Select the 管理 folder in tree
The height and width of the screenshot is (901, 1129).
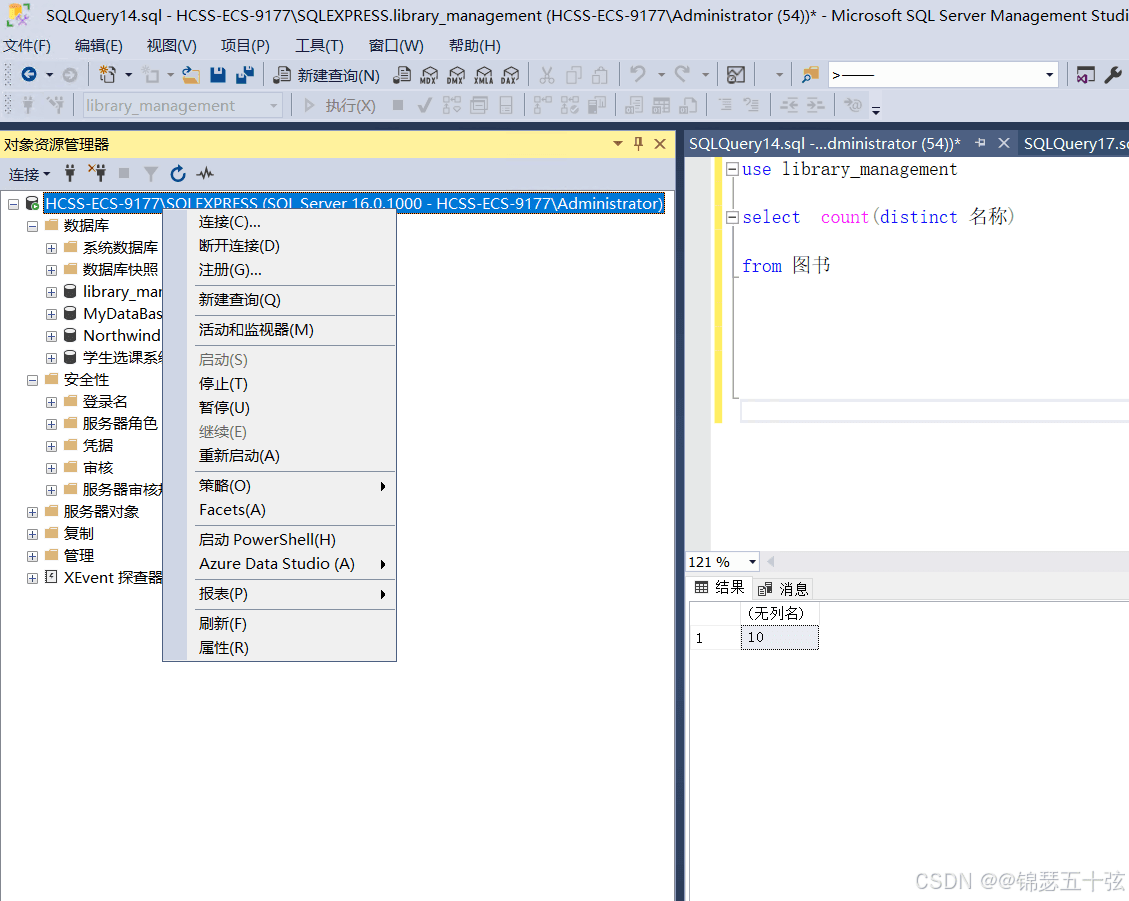click(x=78, y=556)
